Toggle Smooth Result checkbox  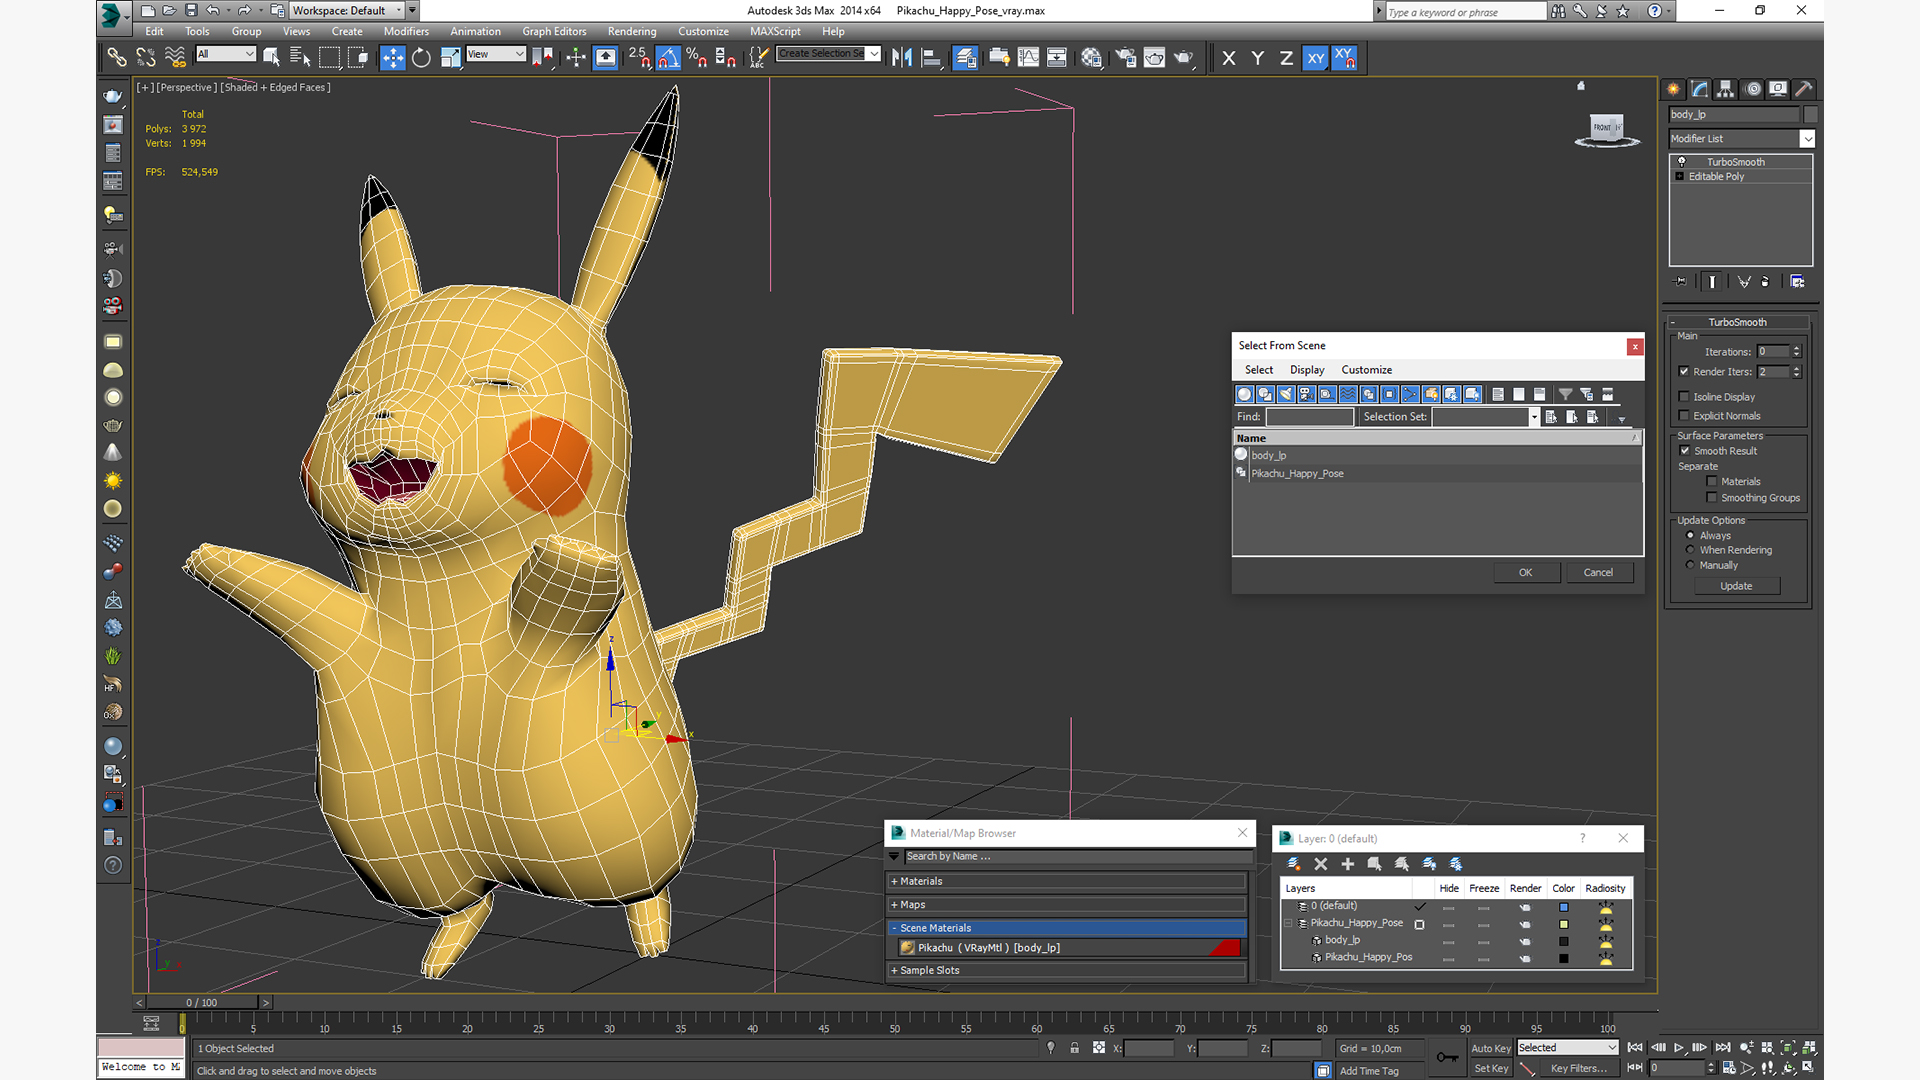(1685, 450)
